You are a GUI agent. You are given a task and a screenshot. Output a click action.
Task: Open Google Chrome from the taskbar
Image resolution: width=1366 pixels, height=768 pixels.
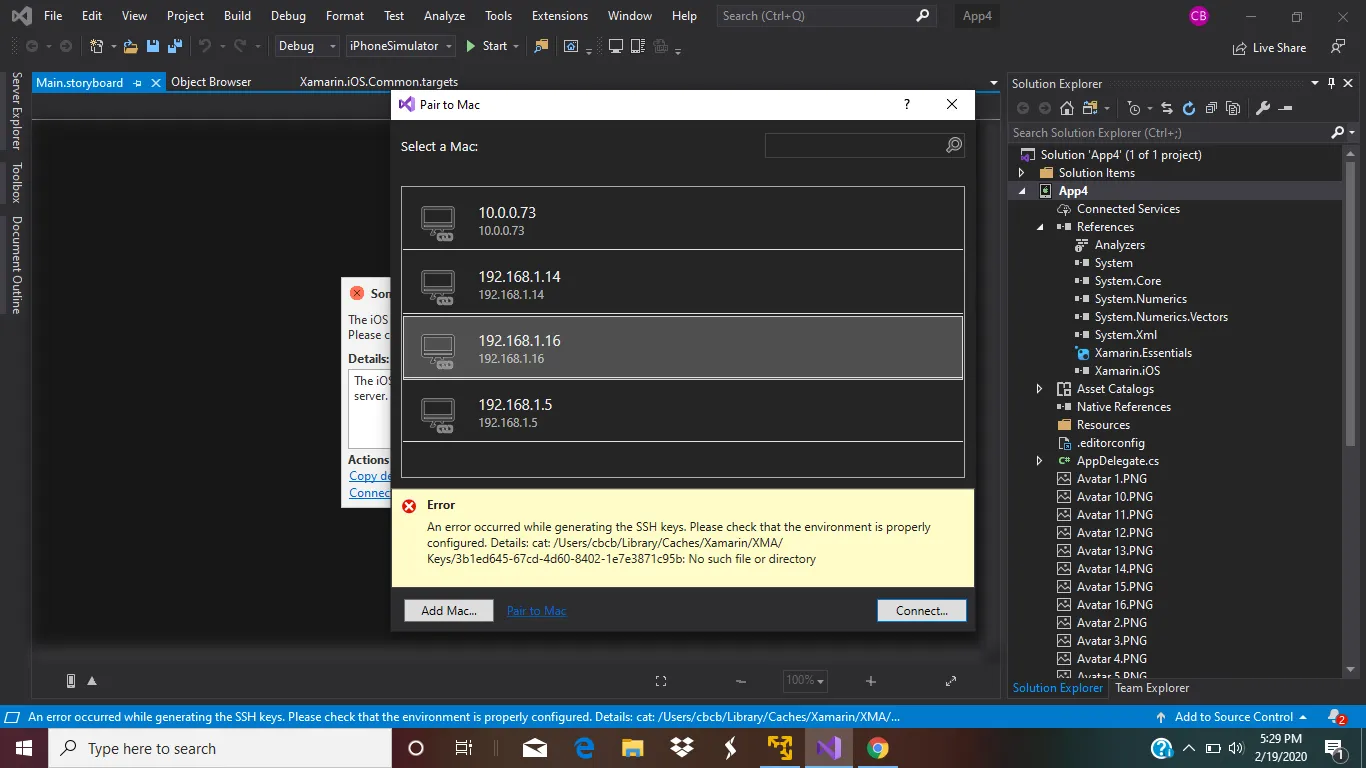[x=877, y=748]
